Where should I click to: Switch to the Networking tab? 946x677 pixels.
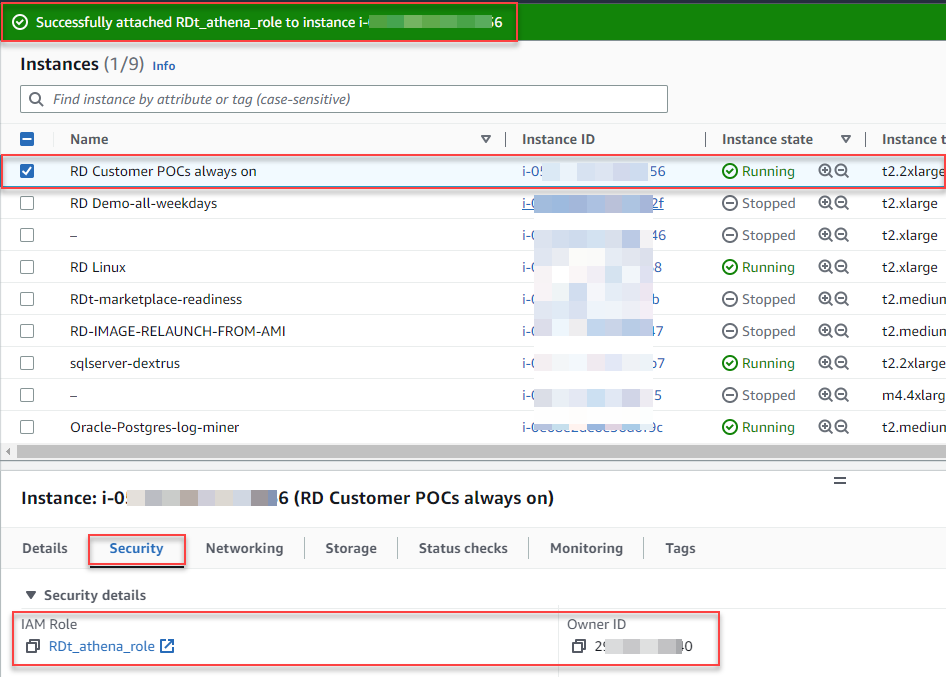pos(244,548)
